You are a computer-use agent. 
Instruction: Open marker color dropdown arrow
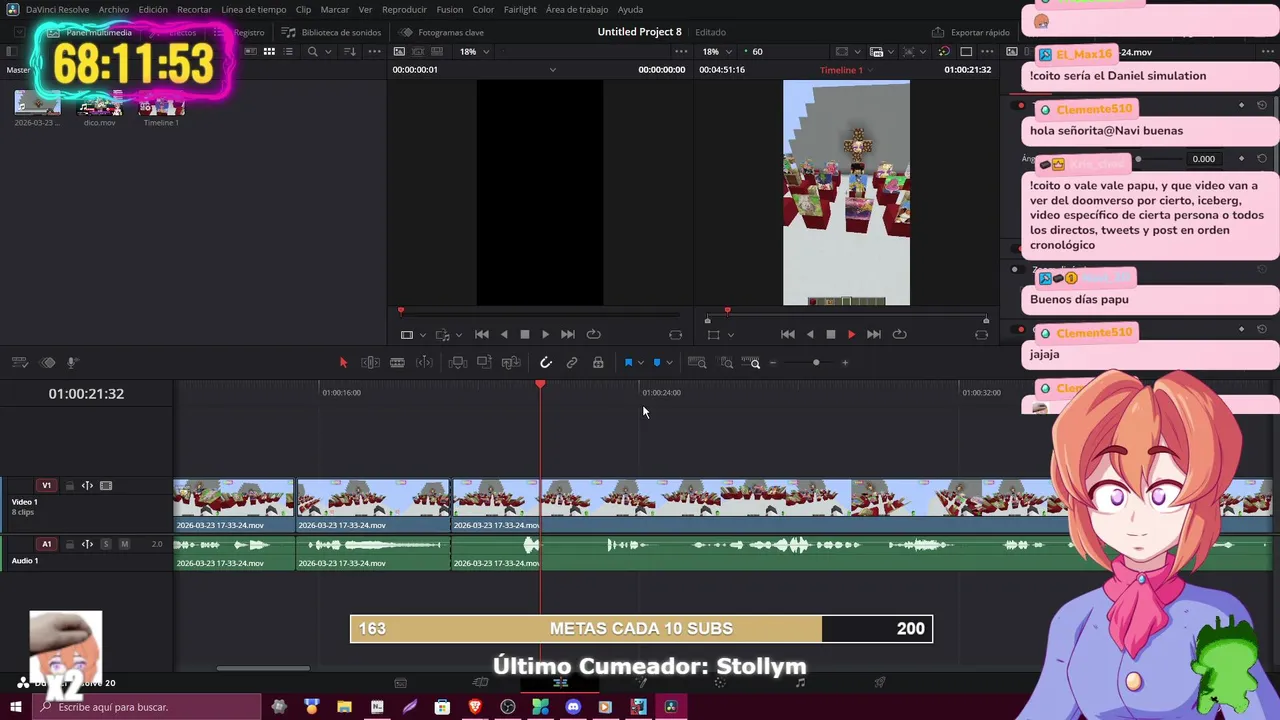(669, 363)
